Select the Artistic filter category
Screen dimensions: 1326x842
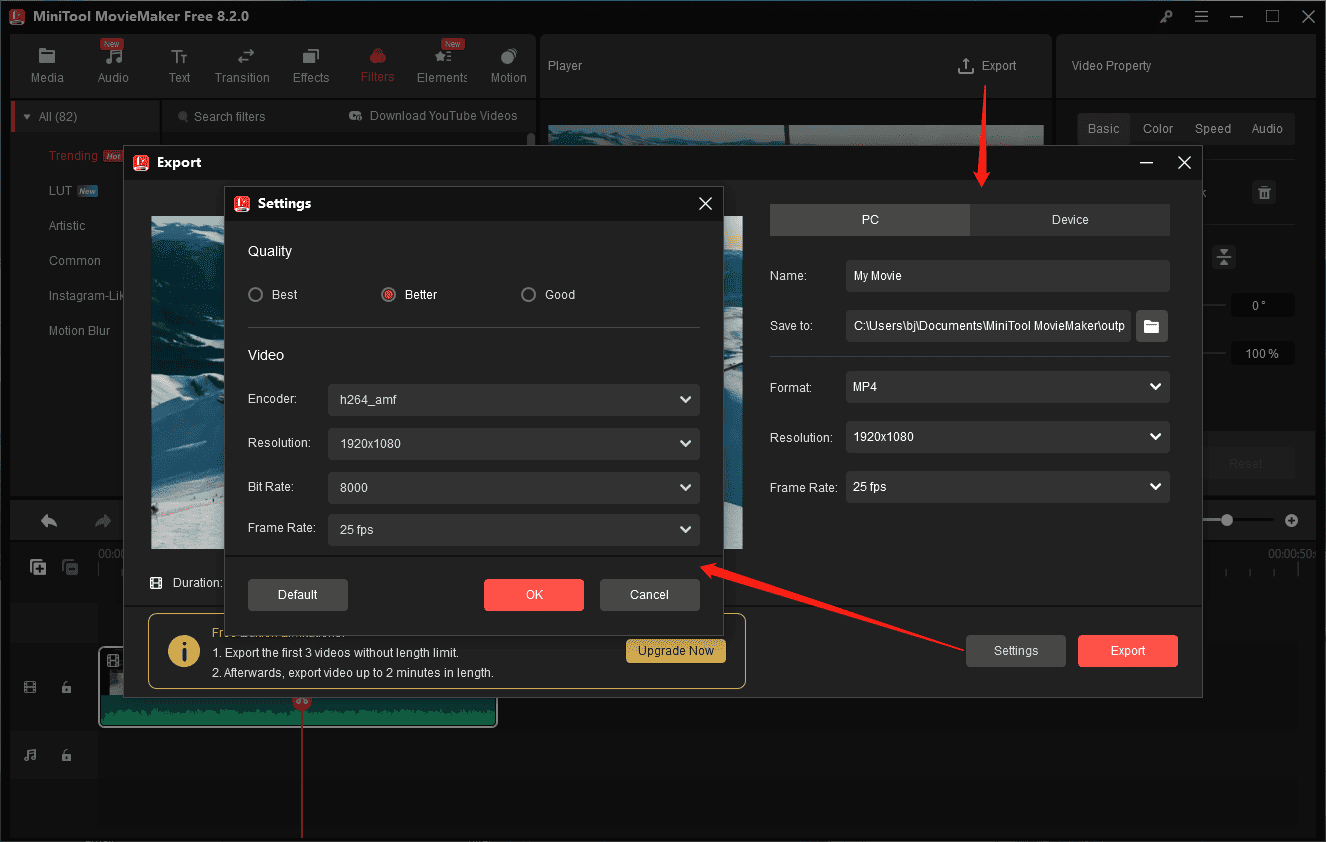(x=67, y=226)
